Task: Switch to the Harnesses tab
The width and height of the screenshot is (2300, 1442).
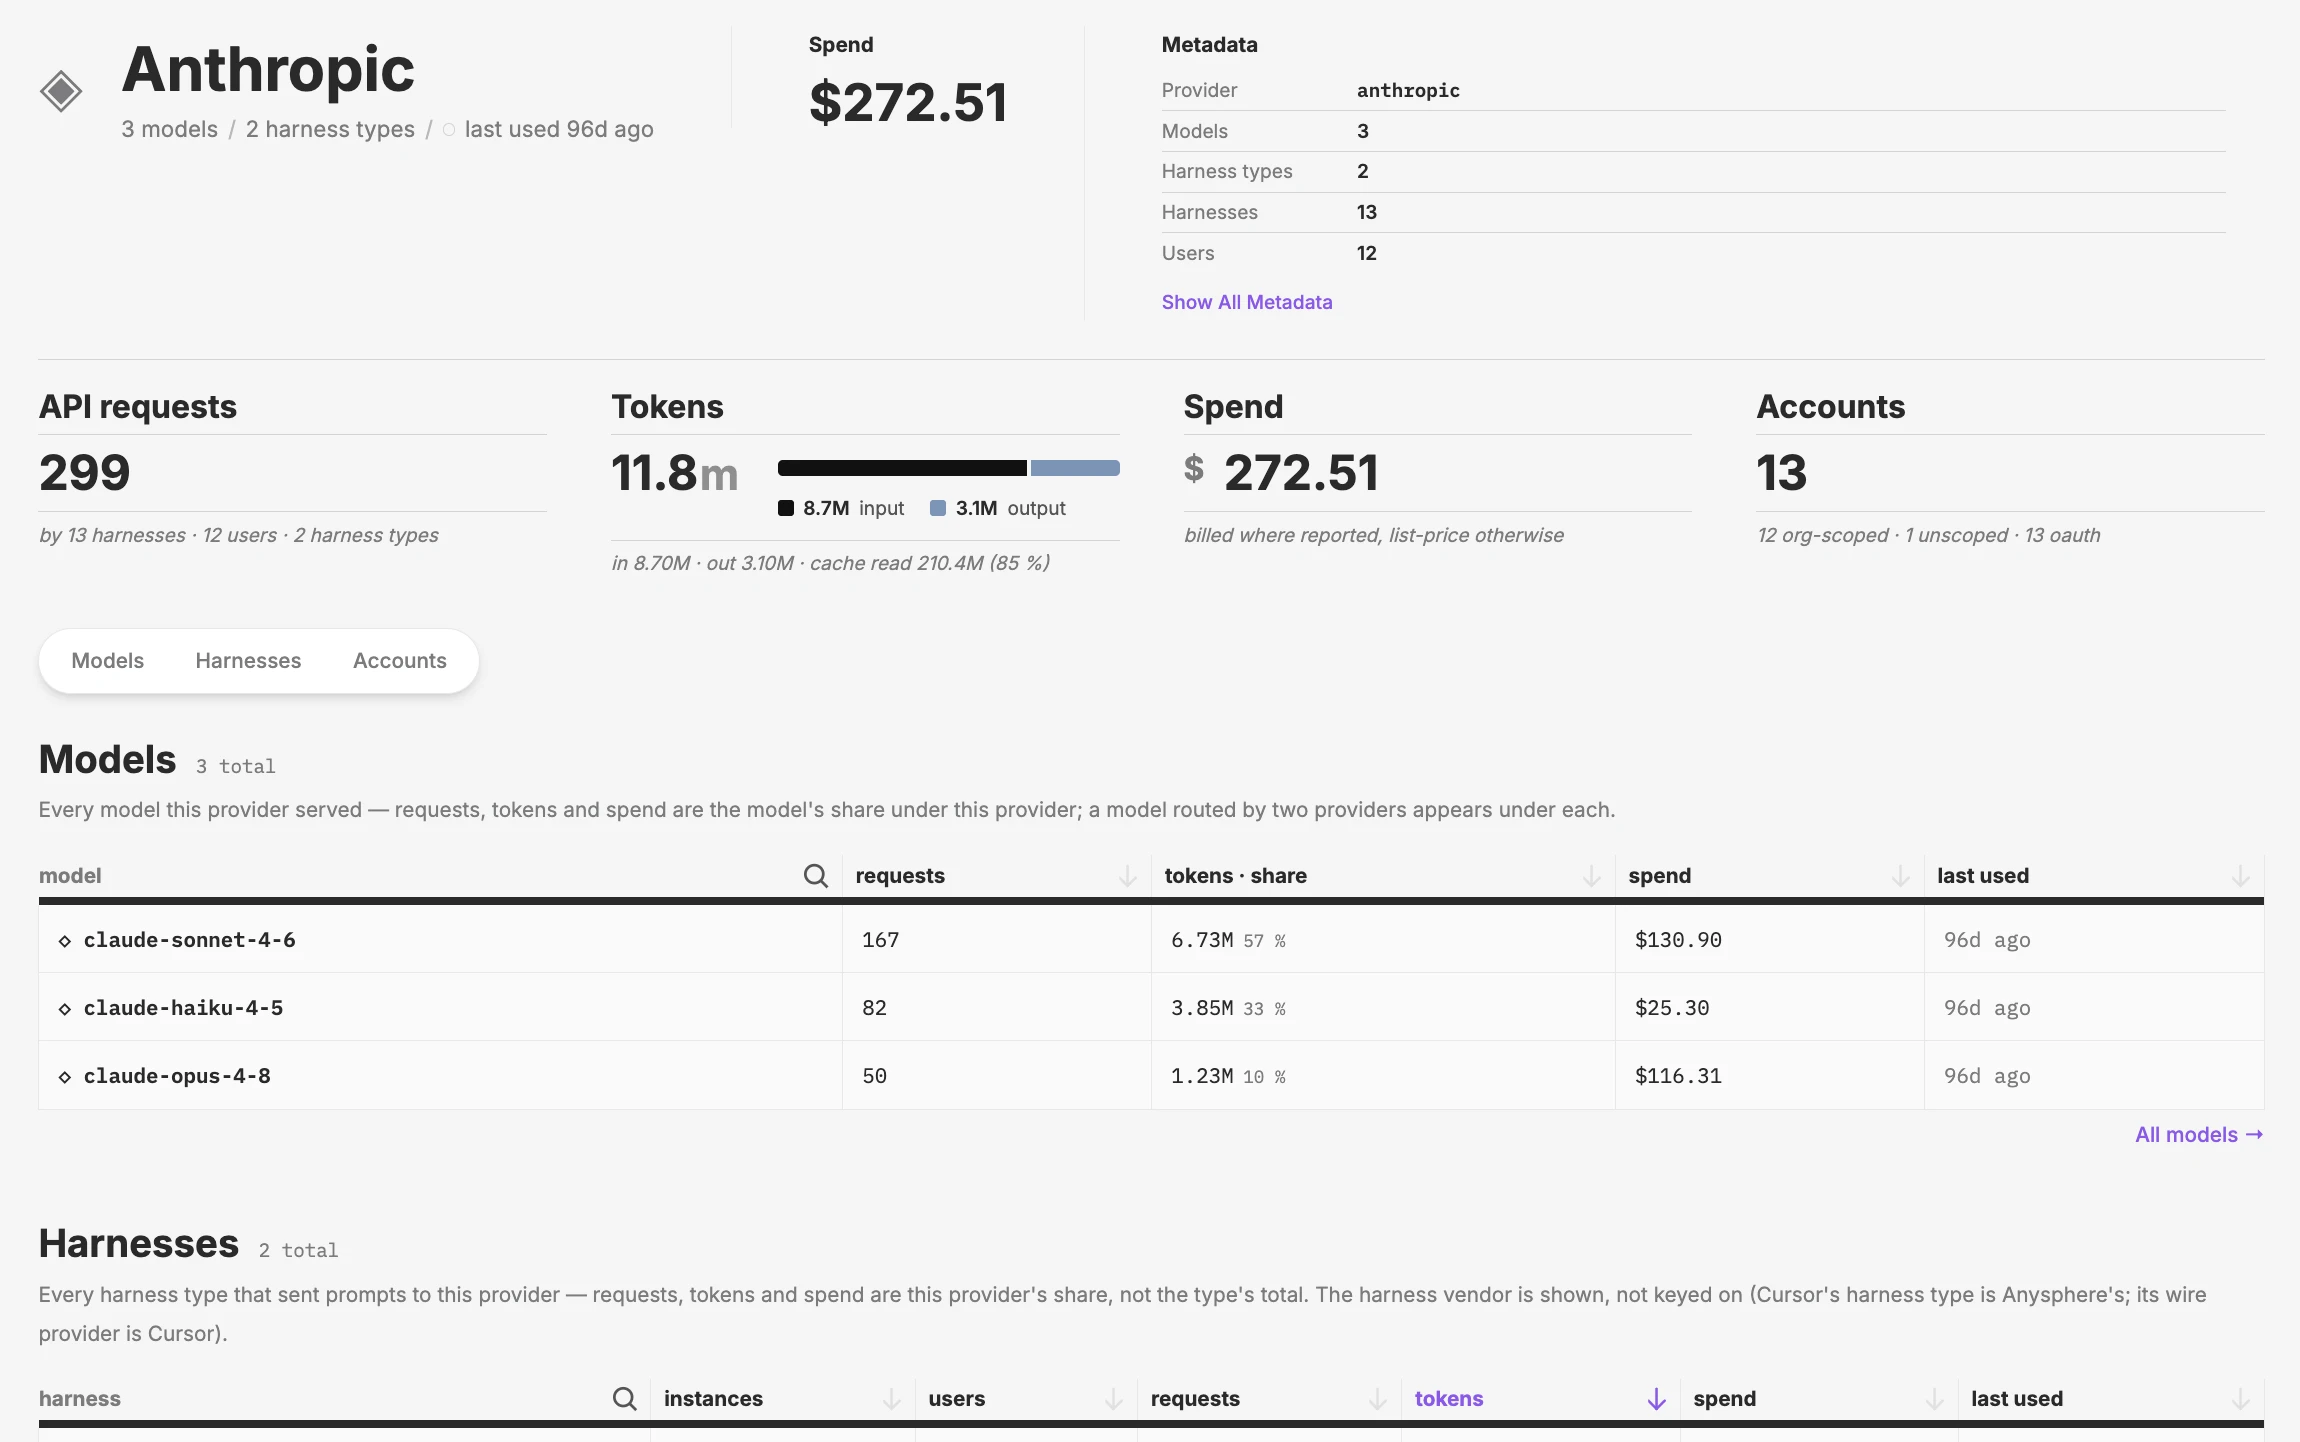Action: point(248,660)
